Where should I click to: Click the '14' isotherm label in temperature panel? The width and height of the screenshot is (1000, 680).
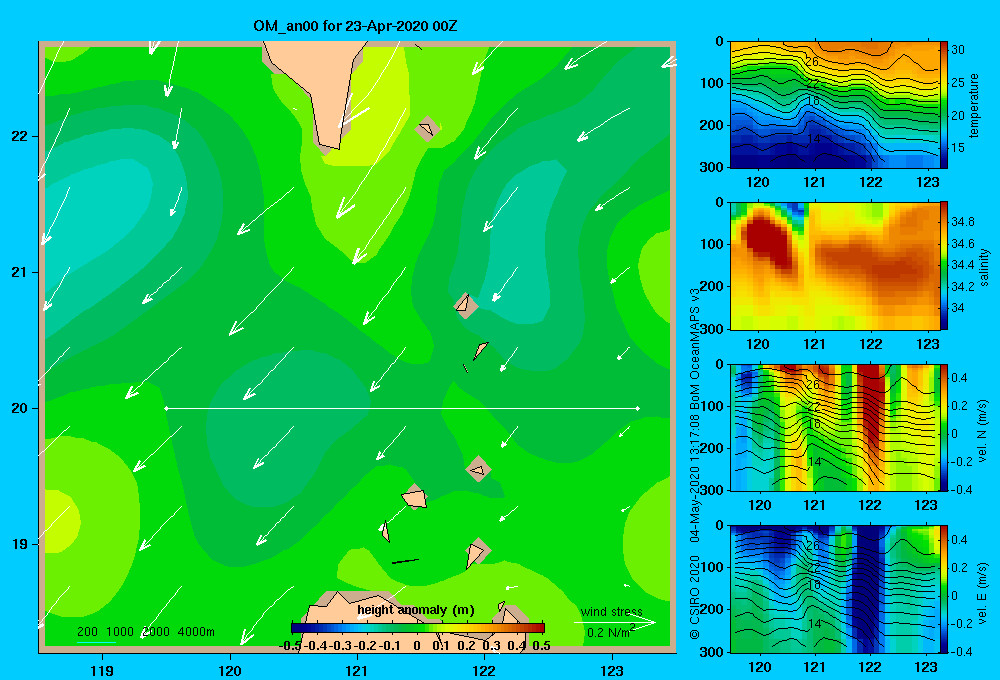(x=814, y=138)
